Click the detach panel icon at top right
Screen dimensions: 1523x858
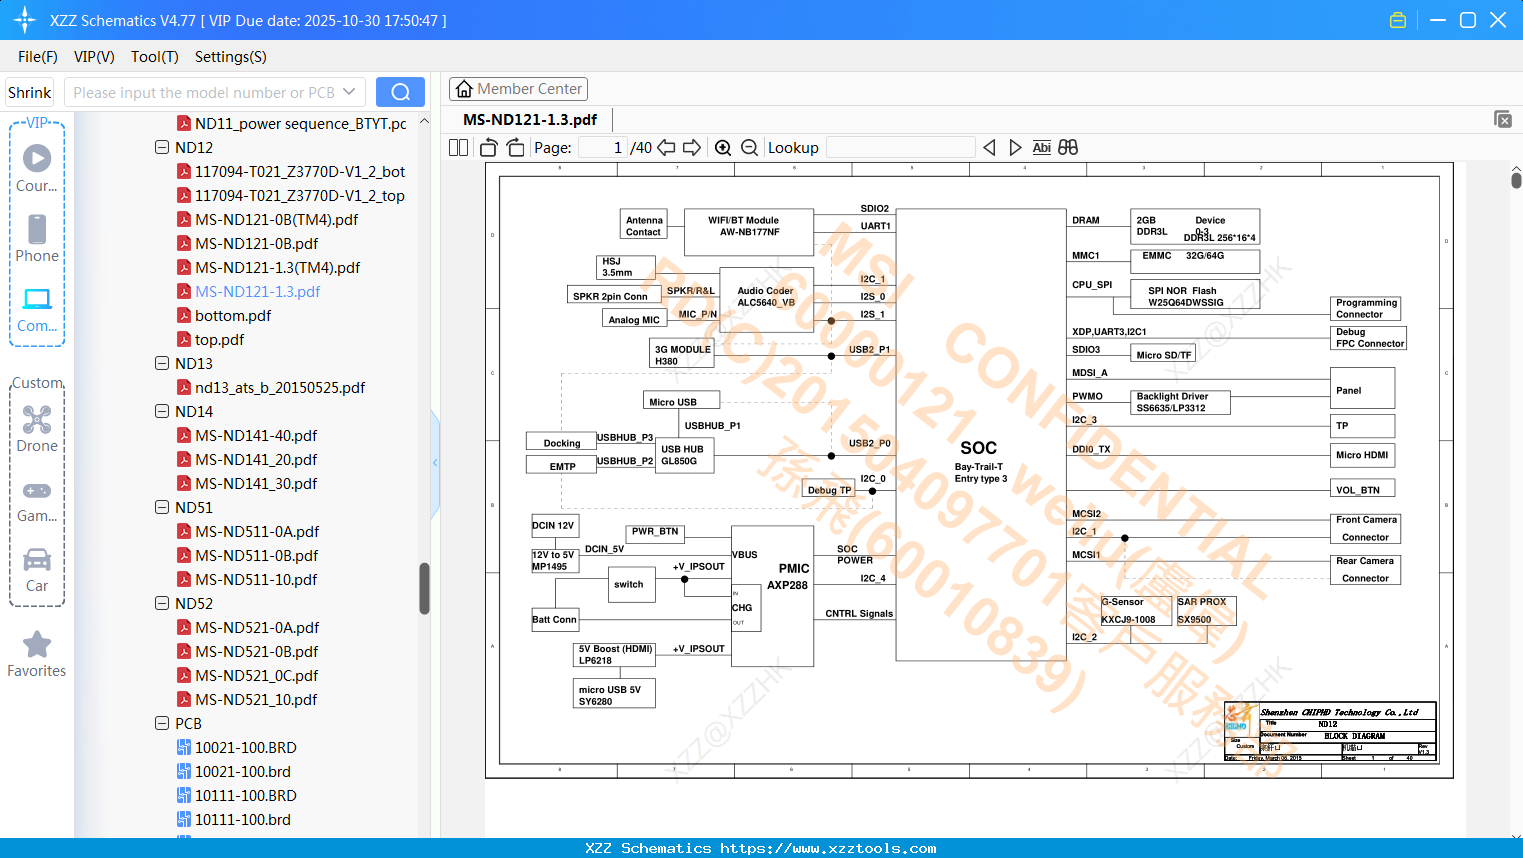pyautogui.click(x=1503, y=119)
